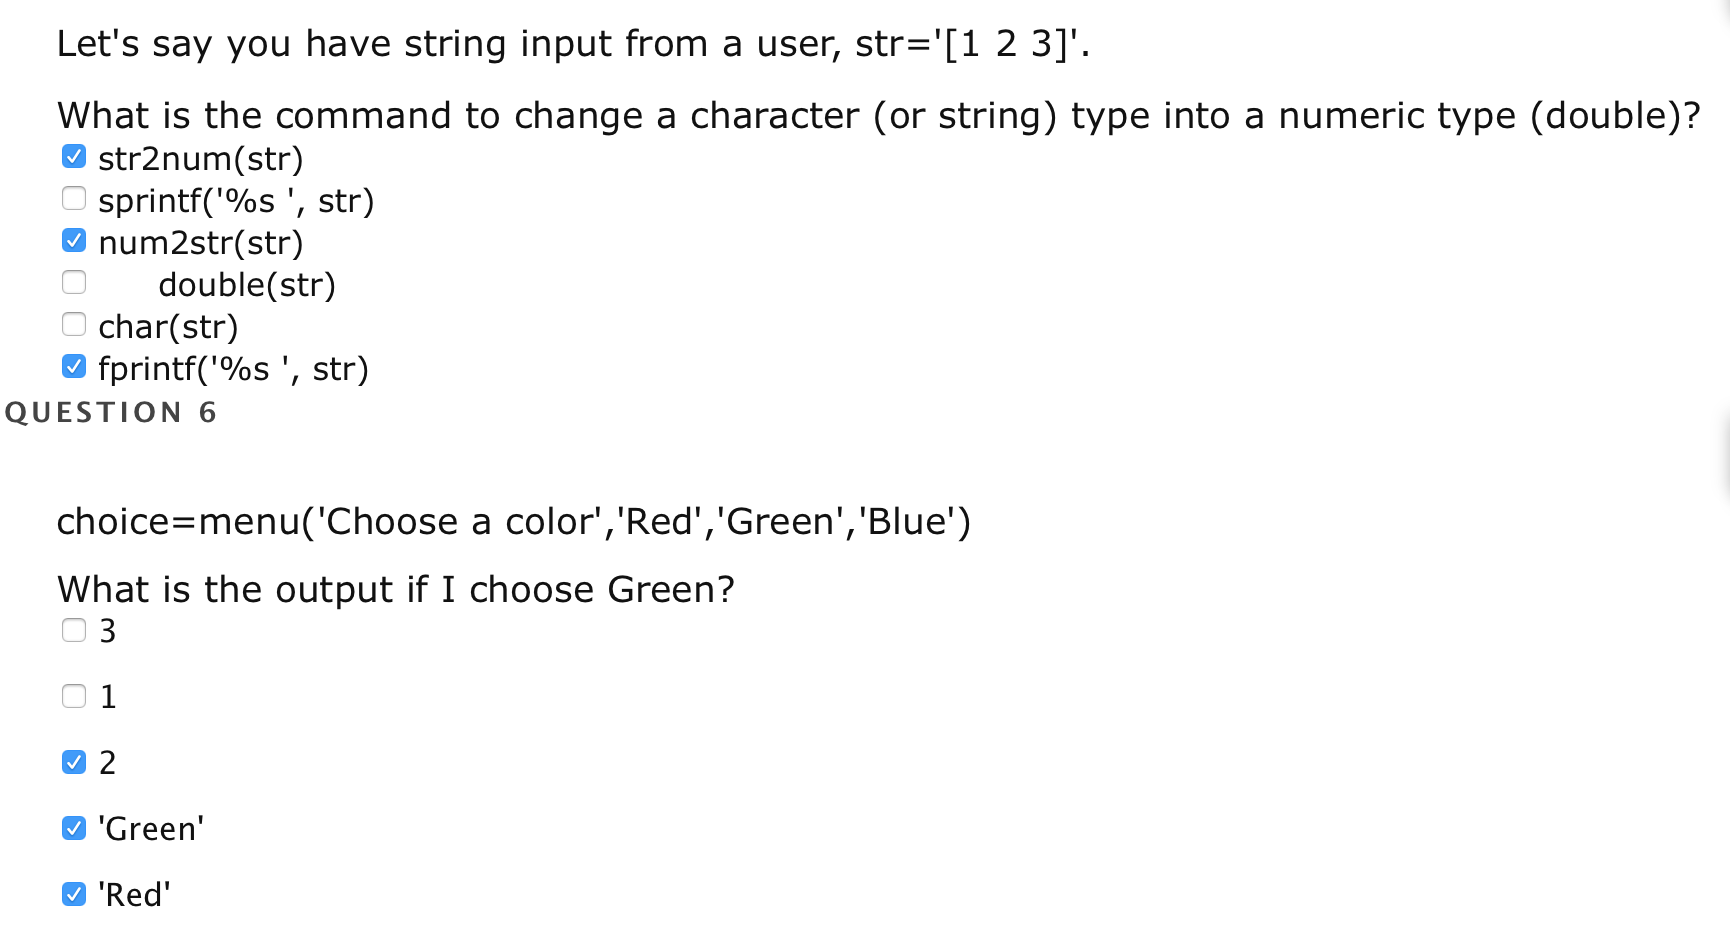
Task: Select the checkbox for answer 3
Action: (74, 630)
